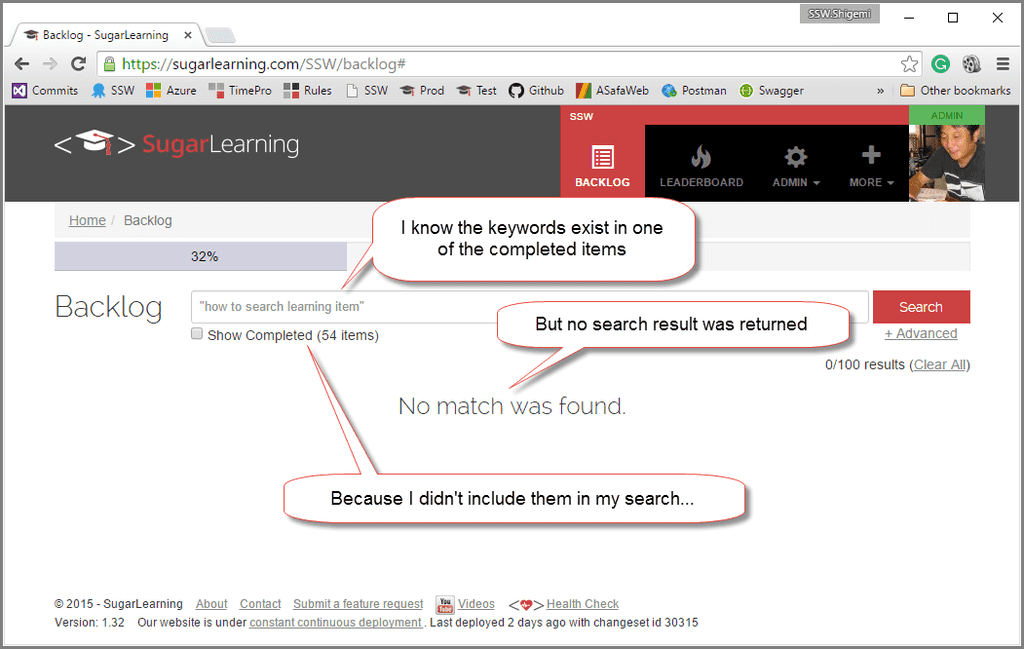The height and width of the screenshot is (649, 1024).
Task: Click the Grammarly extension icon
Action: [940, 63]
